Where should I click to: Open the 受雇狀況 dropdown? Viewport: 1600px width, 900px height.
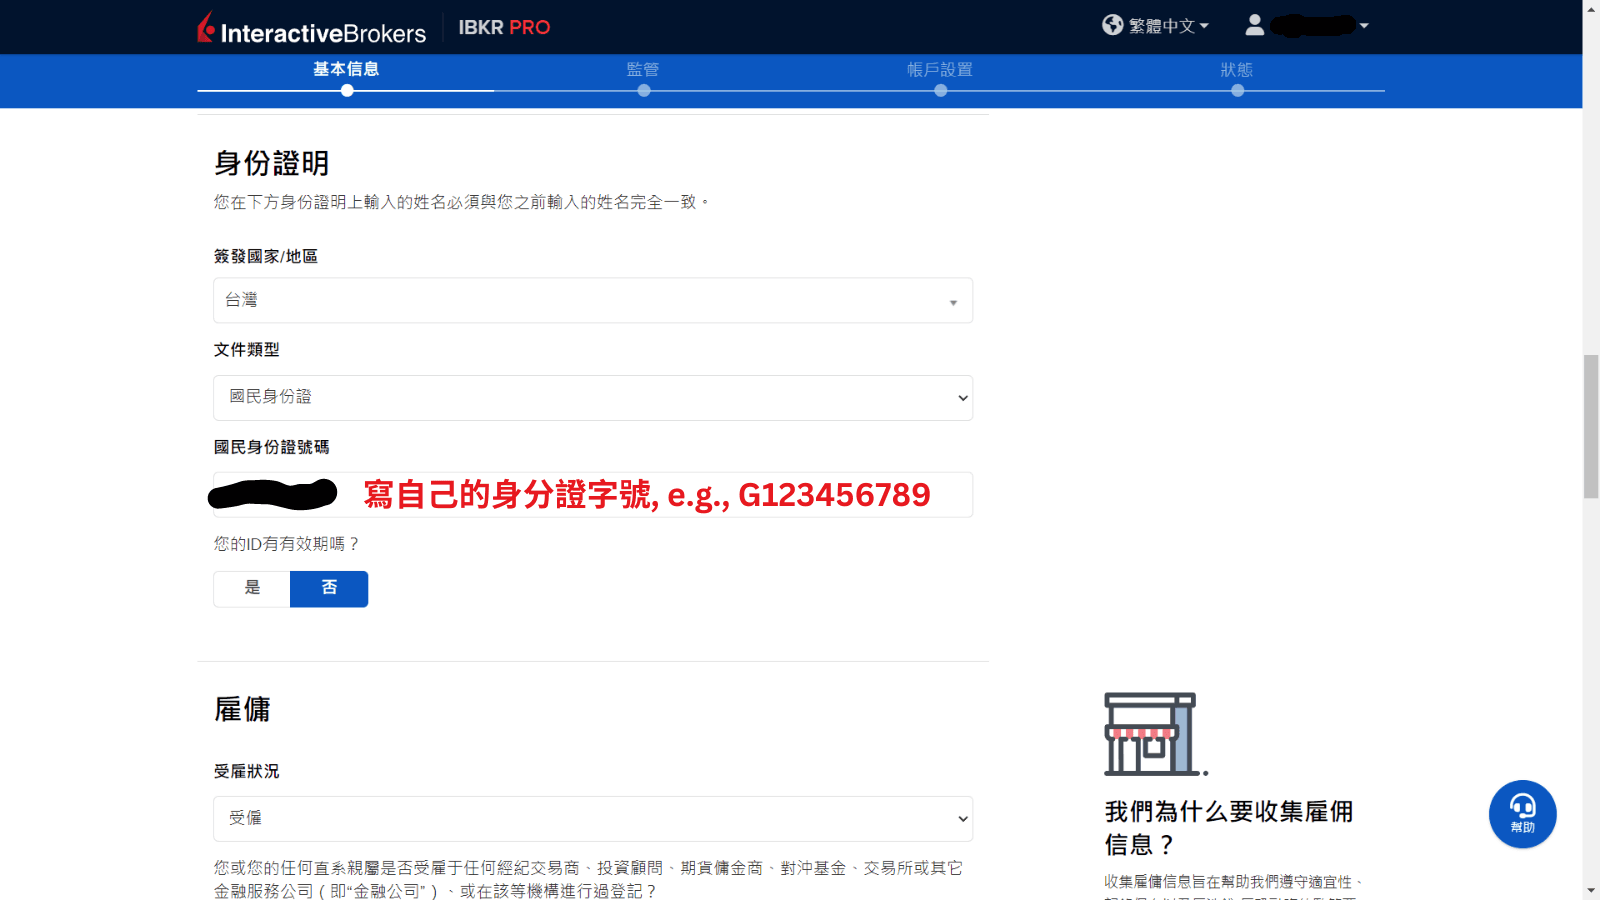coord(592,818)
